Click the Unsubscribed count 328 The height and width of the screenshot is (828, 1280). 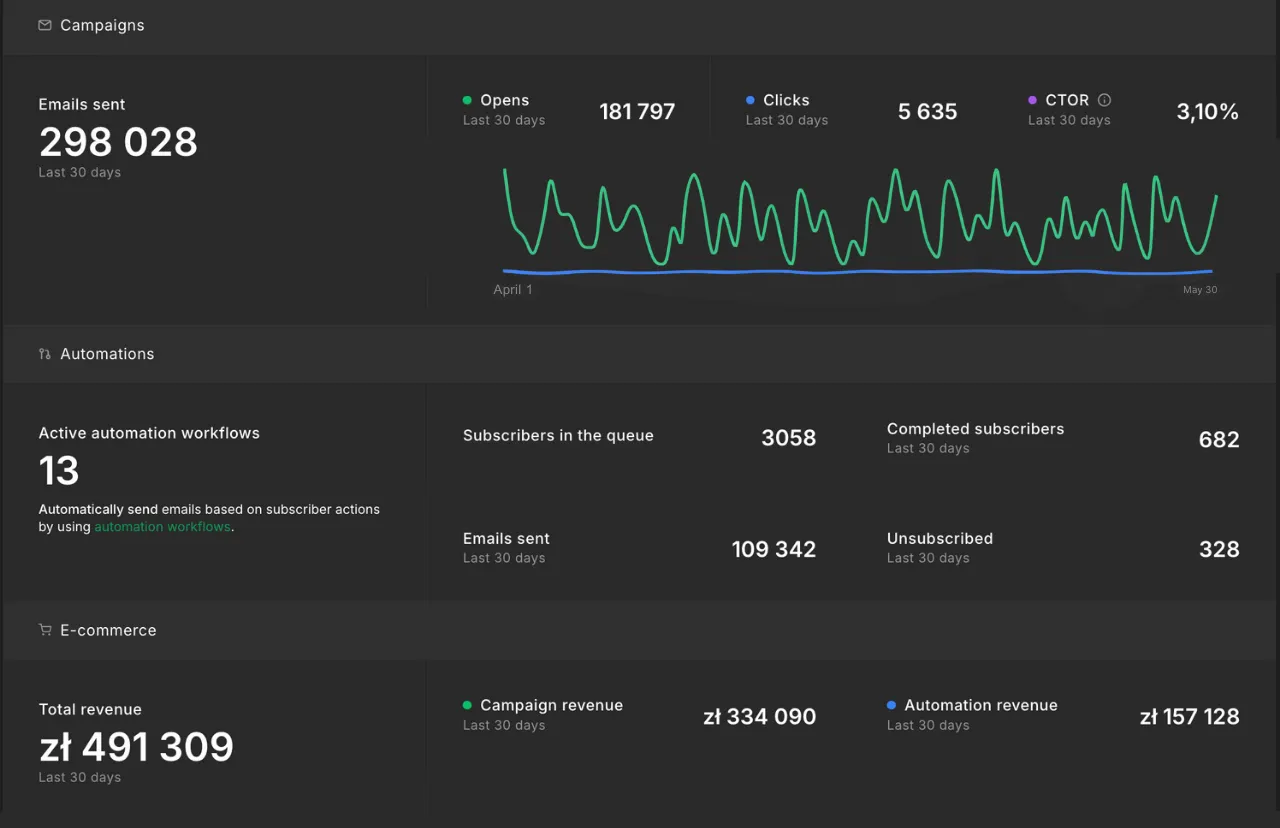pos(1219,549)
